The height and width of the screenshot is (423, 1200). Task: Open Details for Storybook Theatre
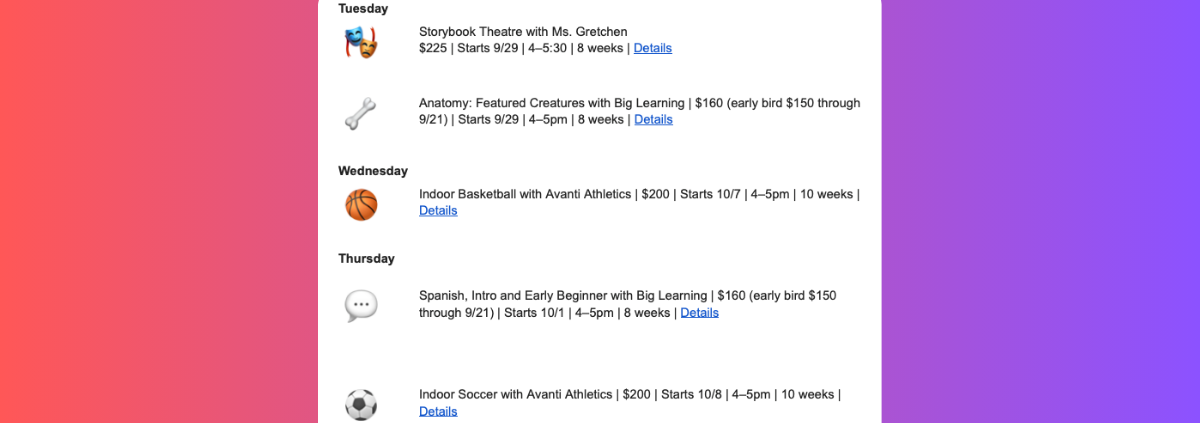(x=653, y=48)
